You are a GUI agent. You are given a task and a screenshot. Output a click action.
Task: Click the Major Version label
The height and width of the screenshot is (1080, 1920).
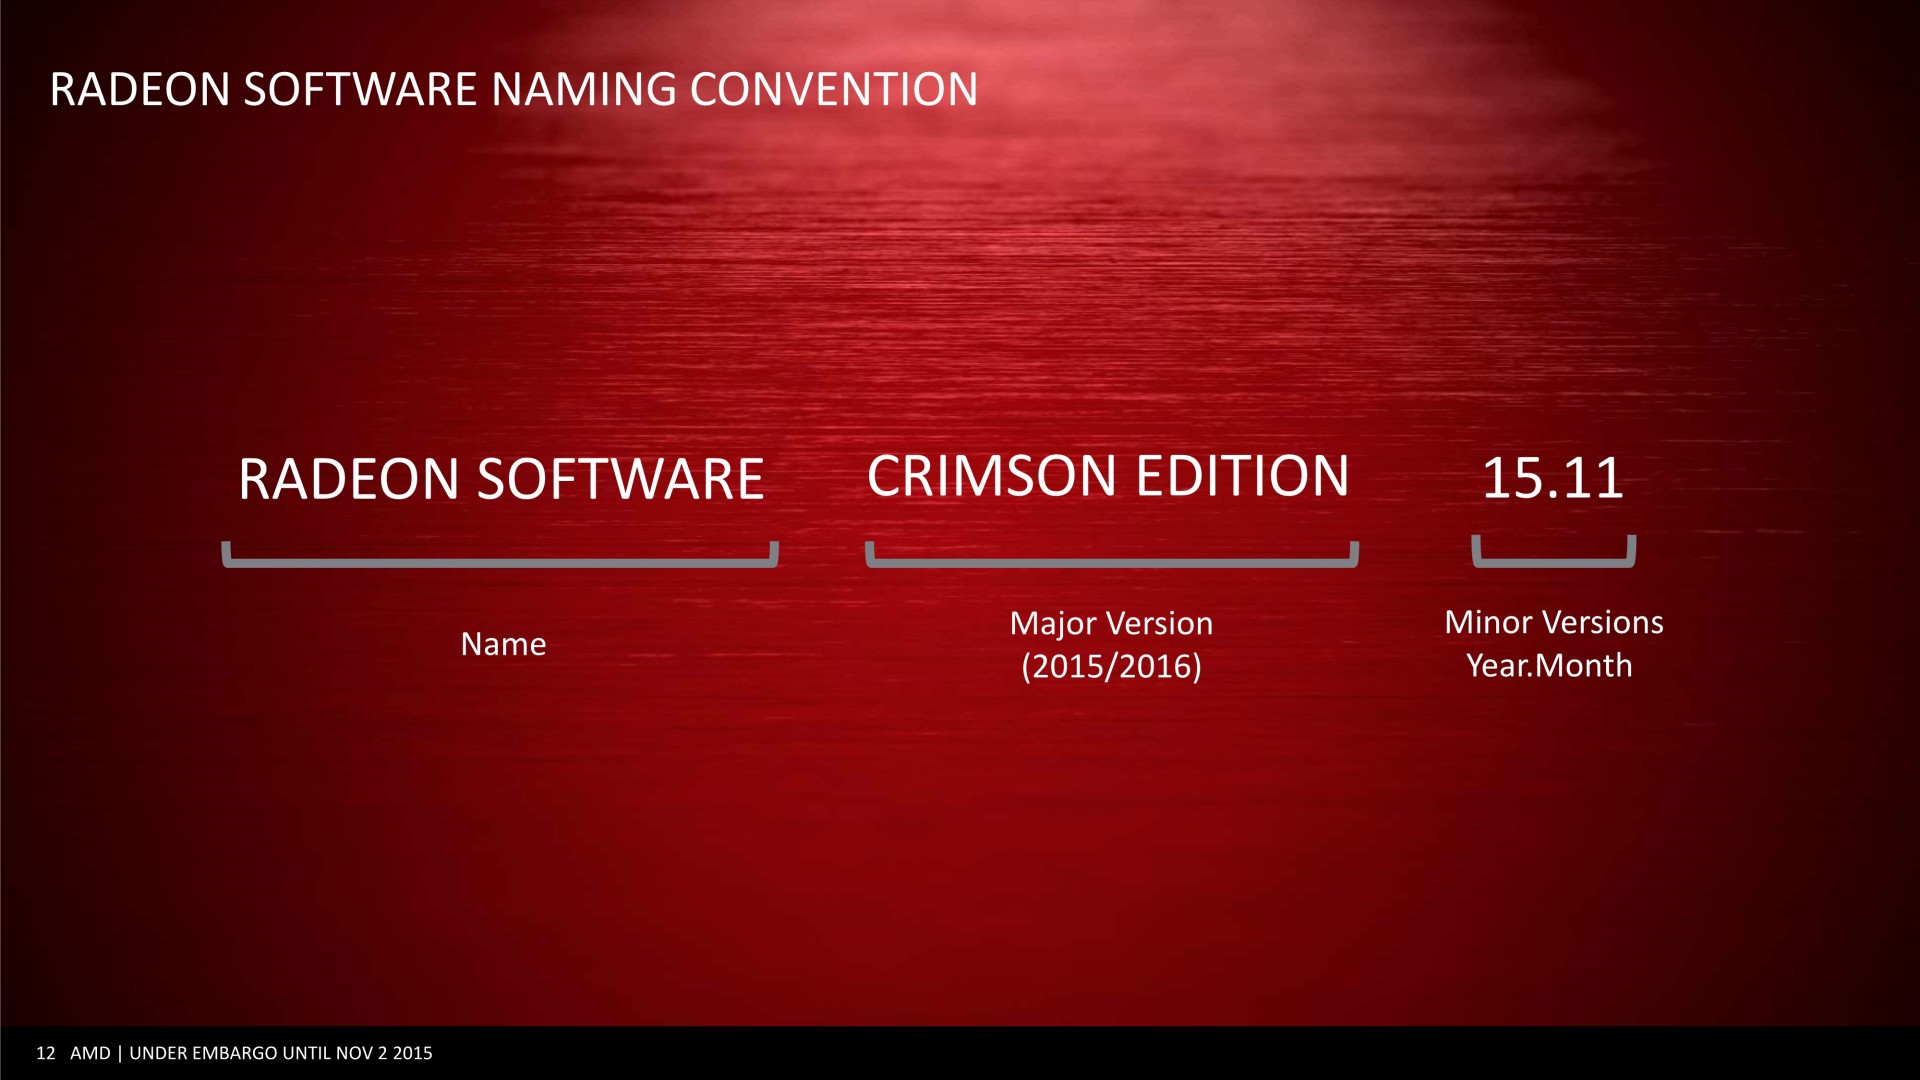(1111, 624)
